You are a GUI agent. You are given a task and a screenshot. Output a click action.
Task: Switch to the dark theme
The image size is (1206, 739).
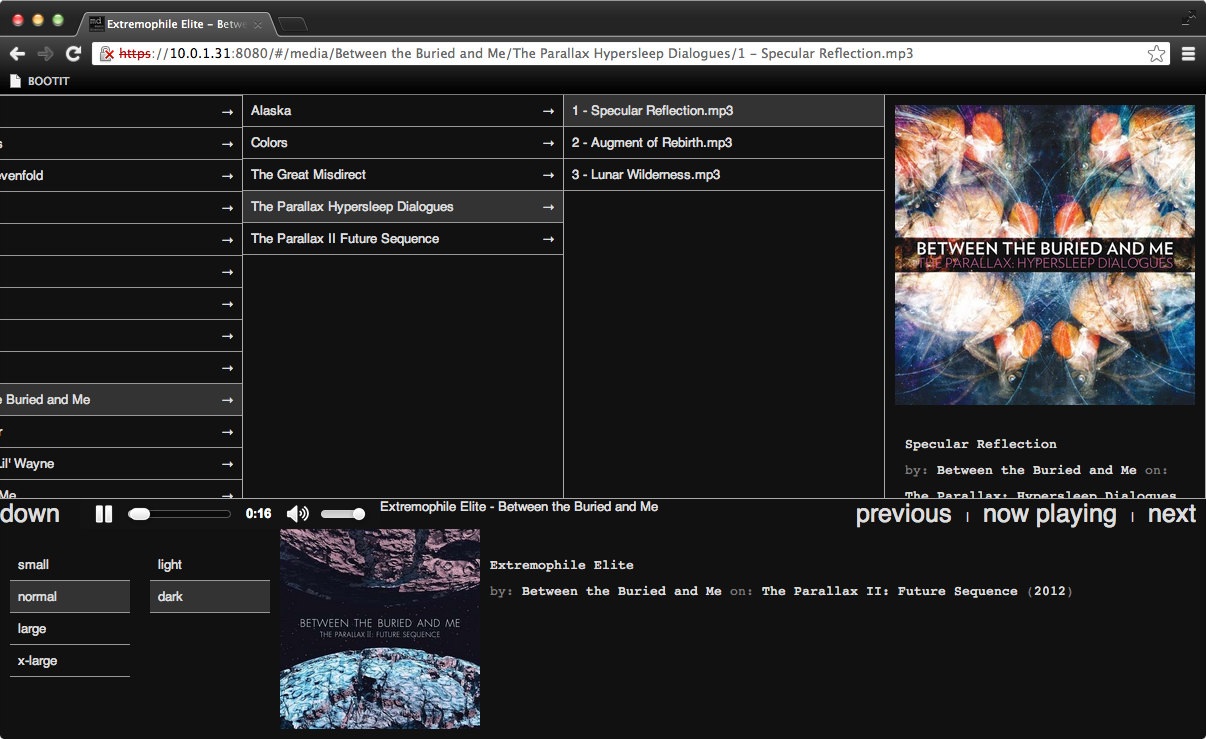210,597
